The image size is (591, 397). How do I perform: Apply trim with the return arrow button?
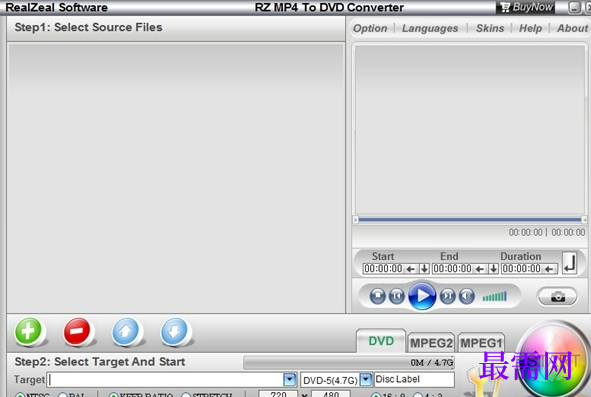pyautogui.click(x=570, y=262)
